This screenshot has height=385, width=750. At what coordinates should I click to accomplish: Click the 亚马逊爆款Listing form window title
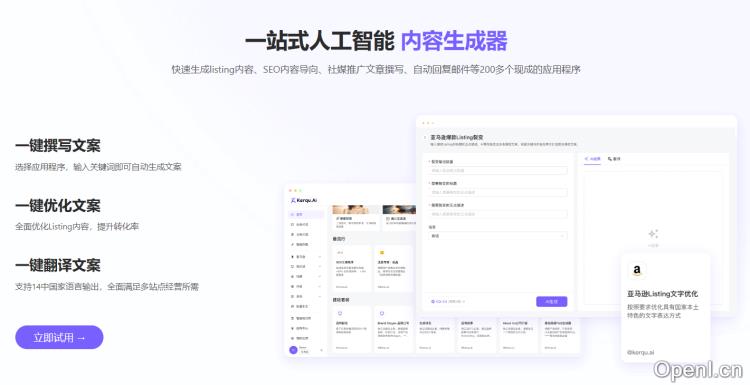(x=457, y=137)
